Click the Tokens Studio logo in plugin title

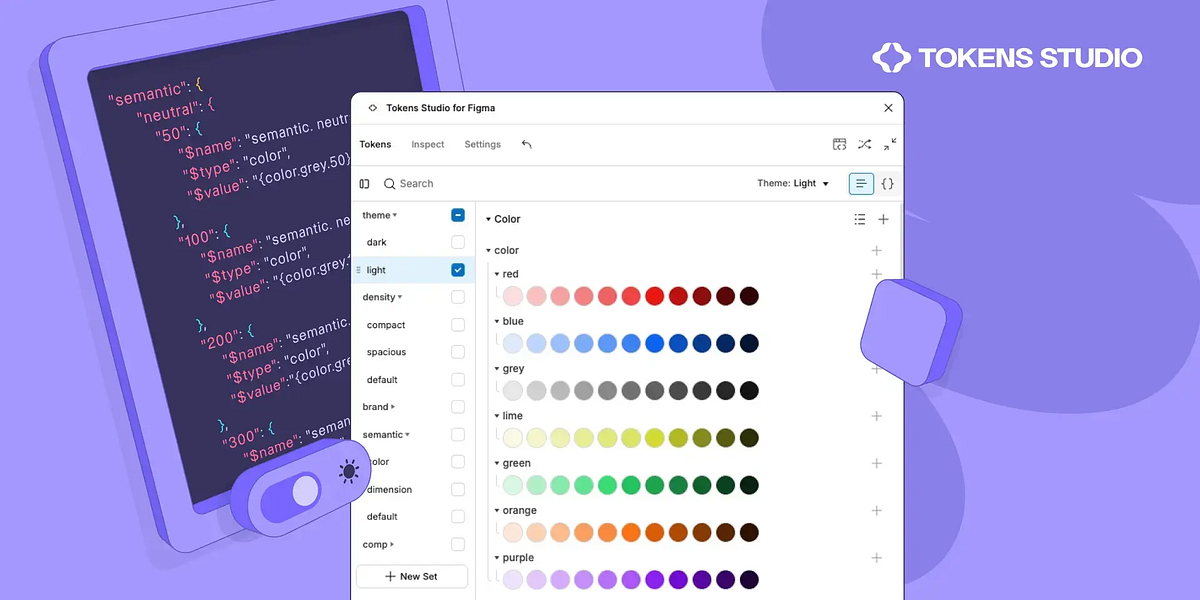(x=373, y=108)
